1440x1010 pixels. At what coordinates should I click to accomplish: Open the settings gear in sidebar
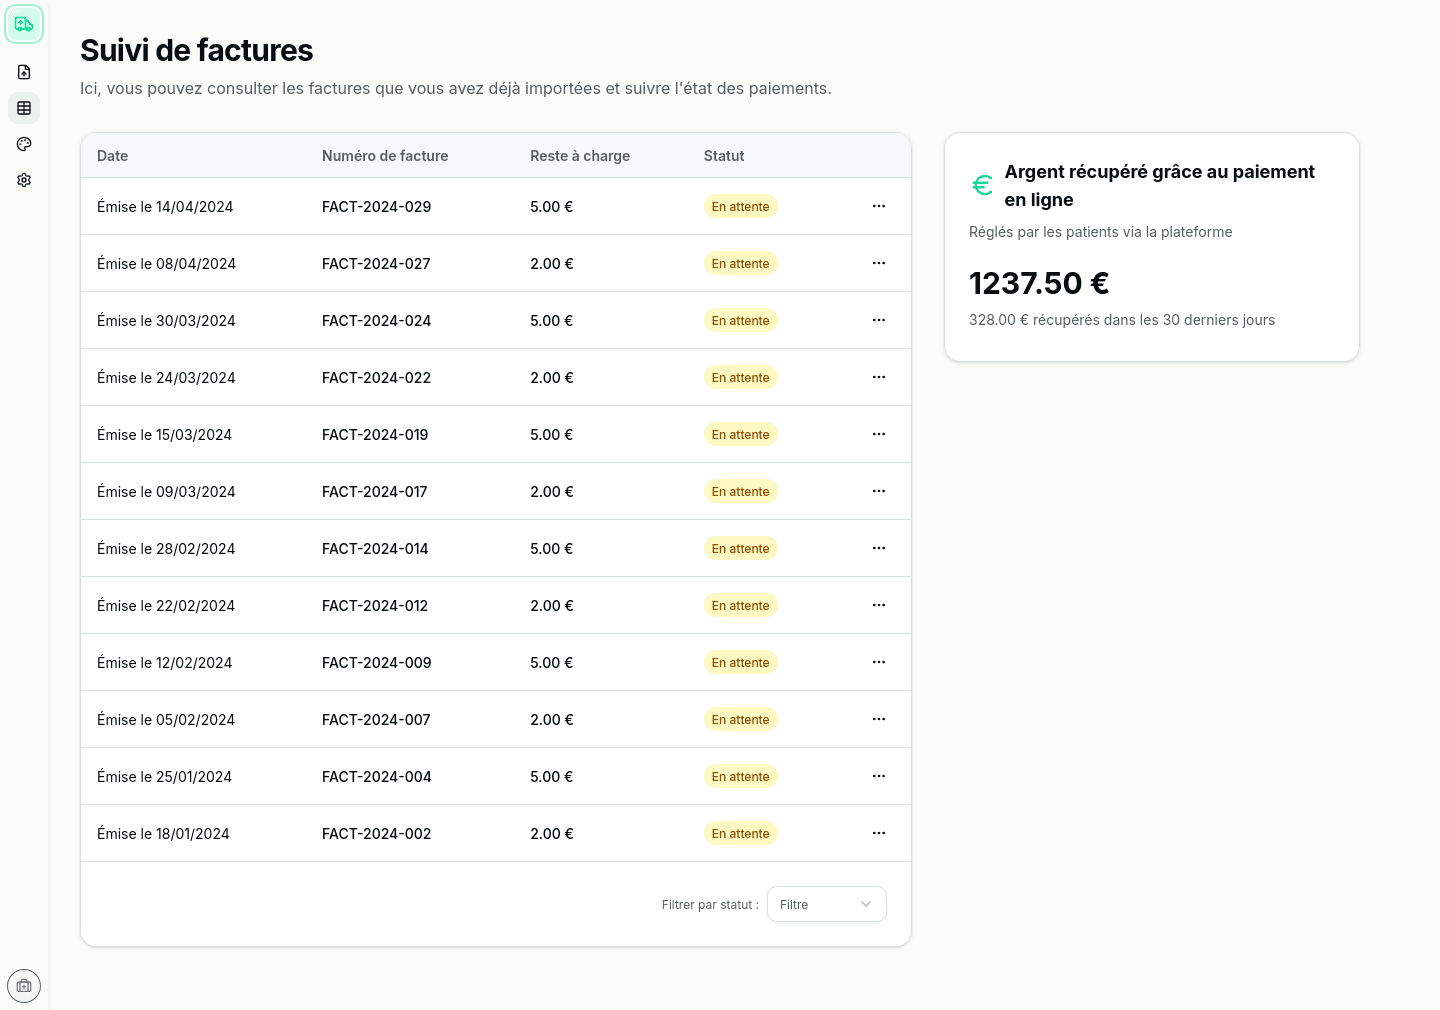[24, 180]
